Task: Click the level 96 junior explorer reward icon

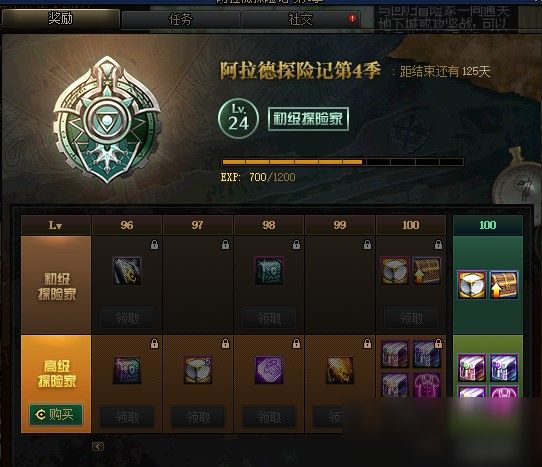Action: point(127,271)
